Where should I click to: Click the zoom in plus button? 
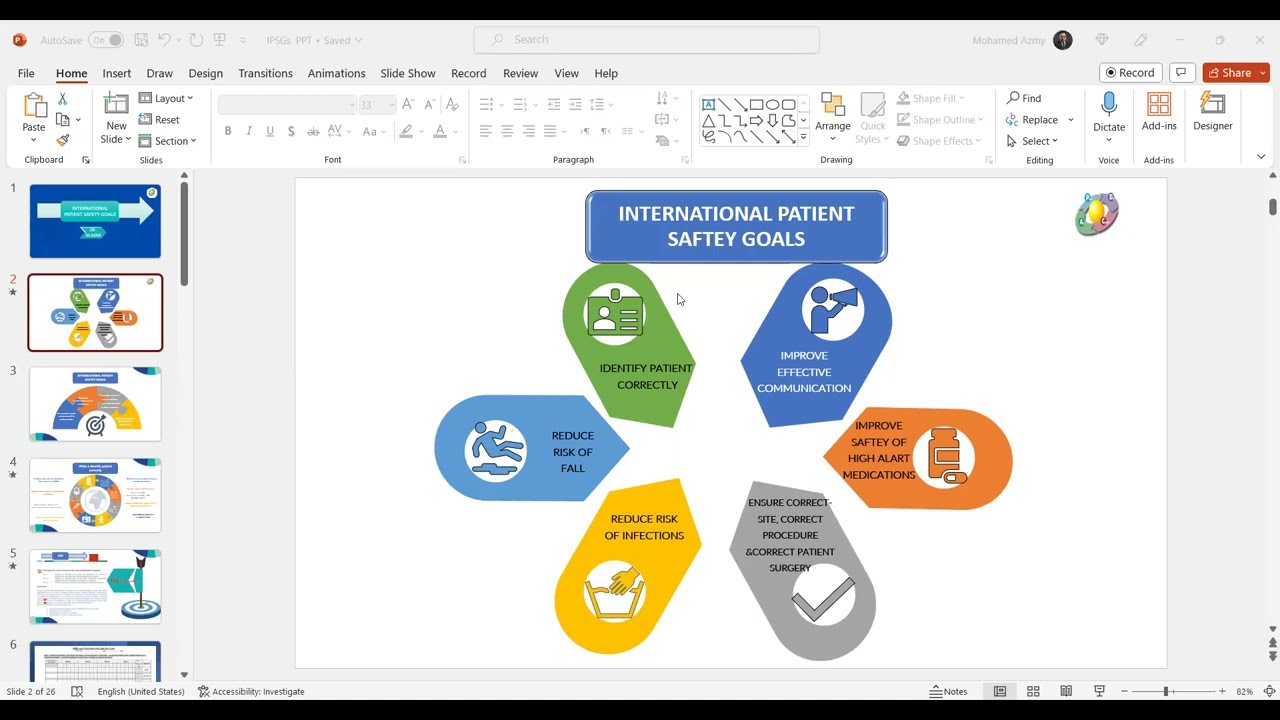click(x=1222, y=691)
